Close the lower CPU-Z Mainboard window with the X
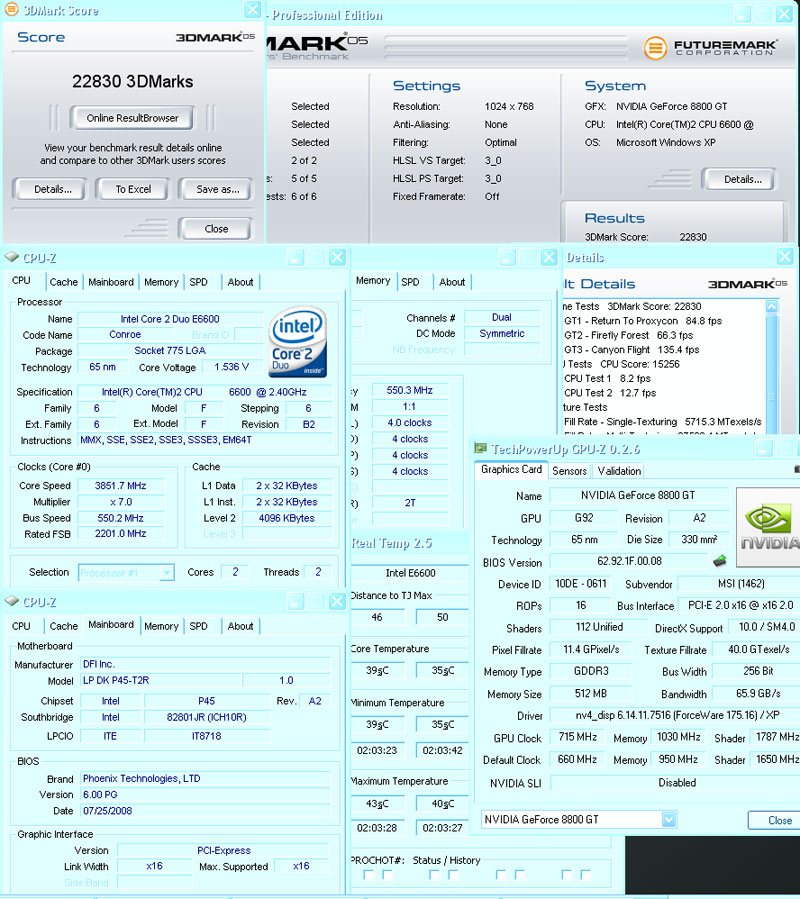Viewport: 800px width, 899px height. pyautogui.click(x=337, y=601)
